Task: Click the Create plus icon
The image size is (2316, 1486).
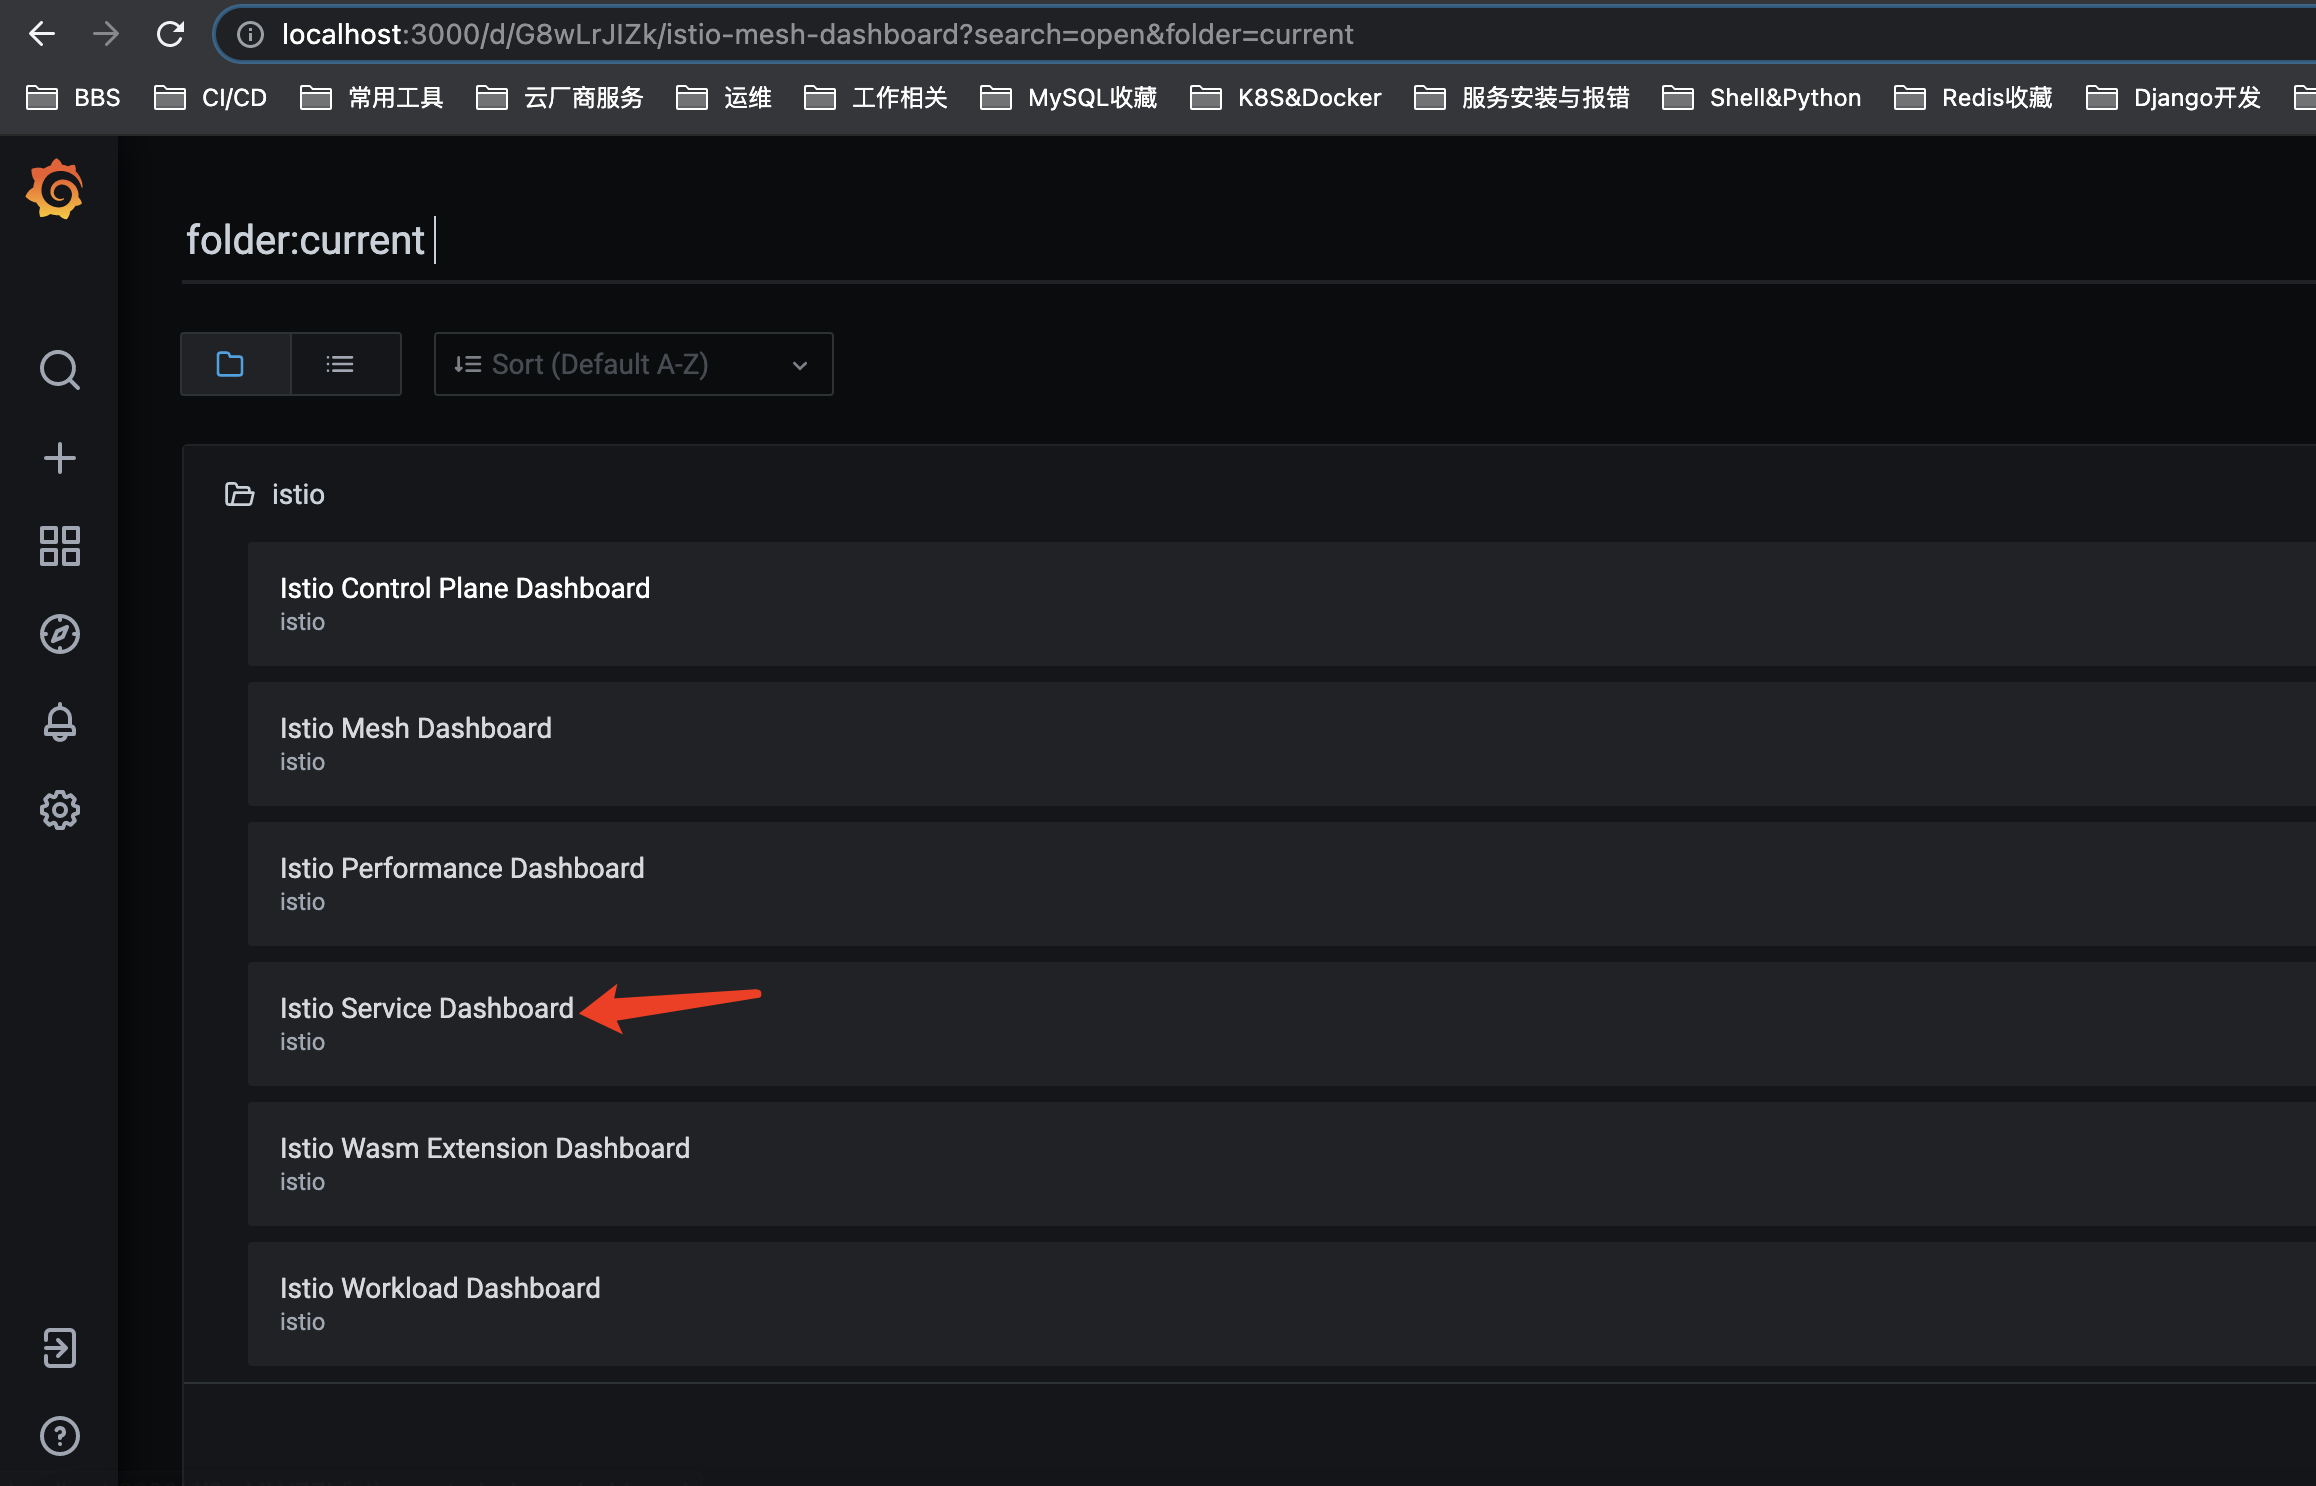Action: click(x=59, y=458)
